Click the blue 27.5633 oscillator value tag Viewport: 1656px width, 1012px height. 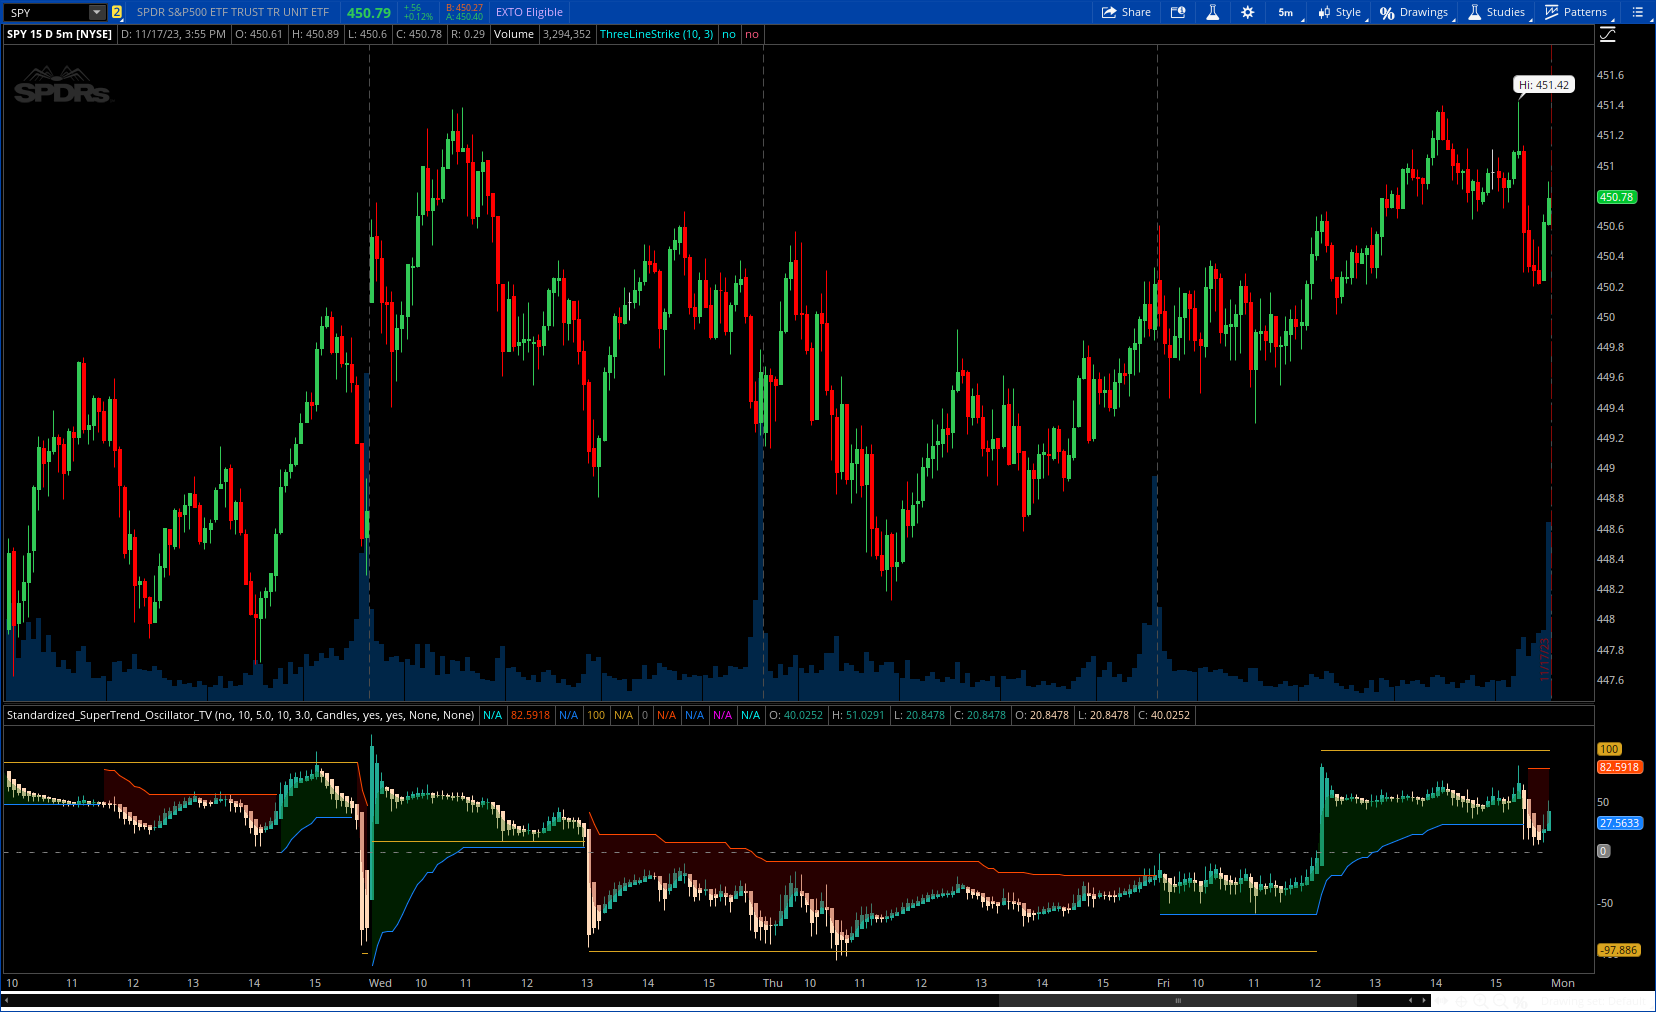click(1619, 823)
